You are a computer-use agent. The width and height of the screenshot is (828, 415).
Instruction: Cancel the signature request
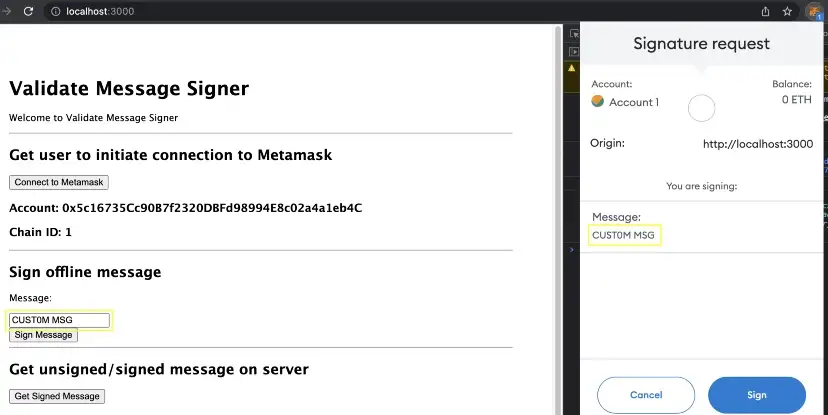coord(645,395)
